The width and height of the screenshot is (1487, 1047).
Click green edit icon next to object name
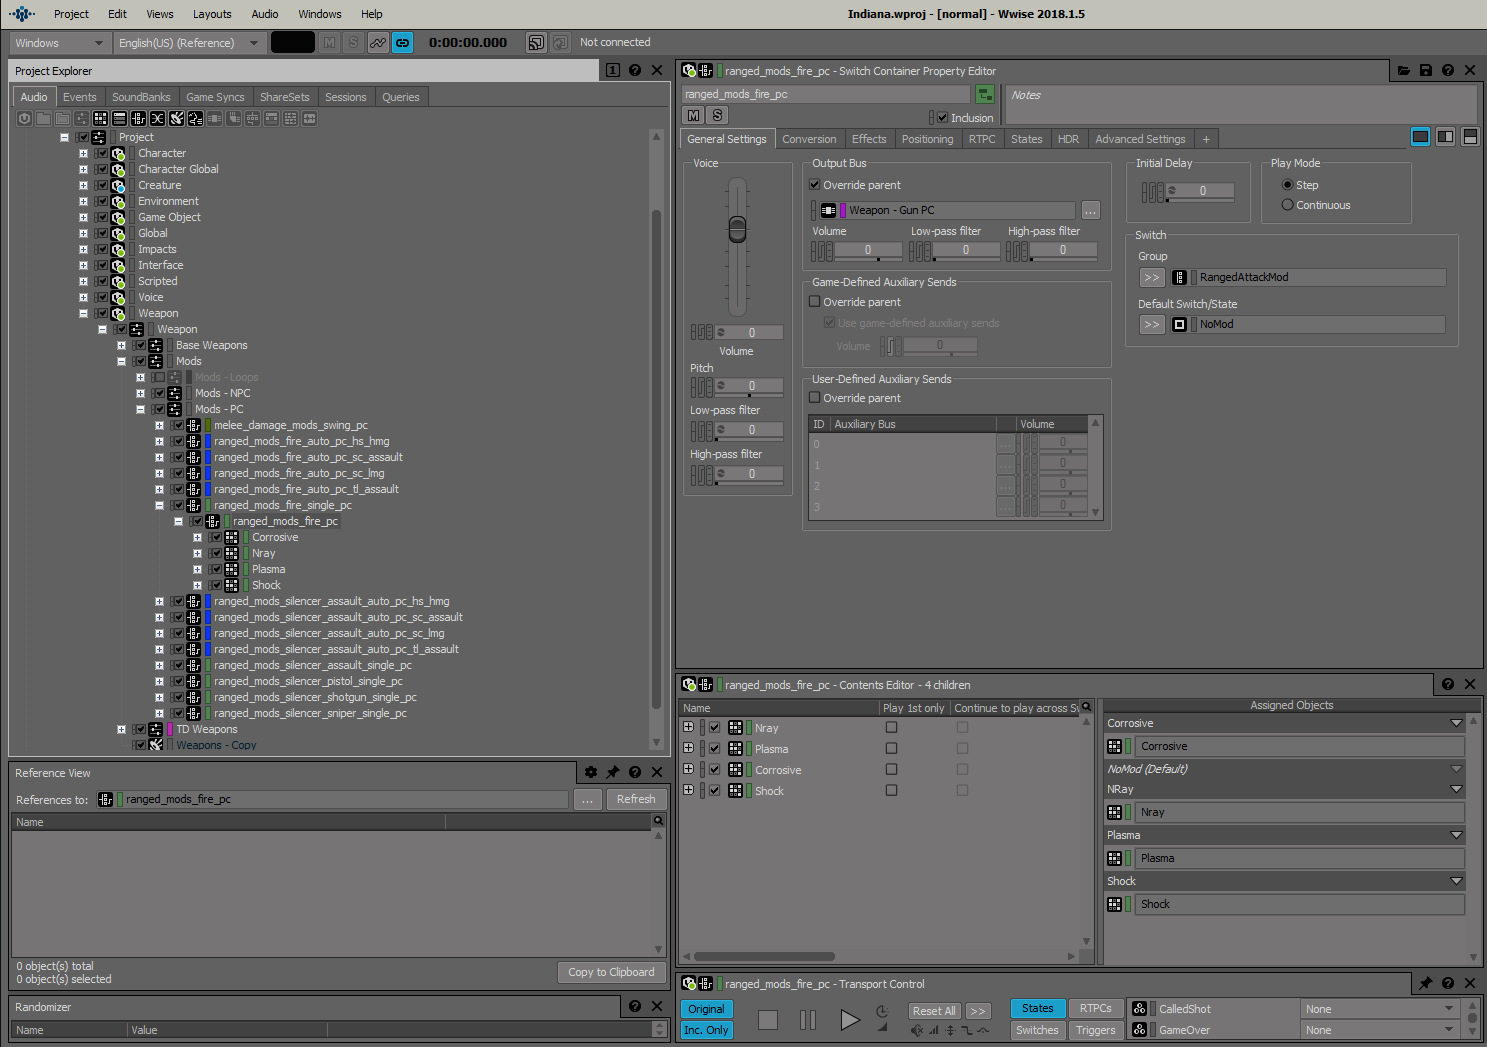[x=985, y=94]
